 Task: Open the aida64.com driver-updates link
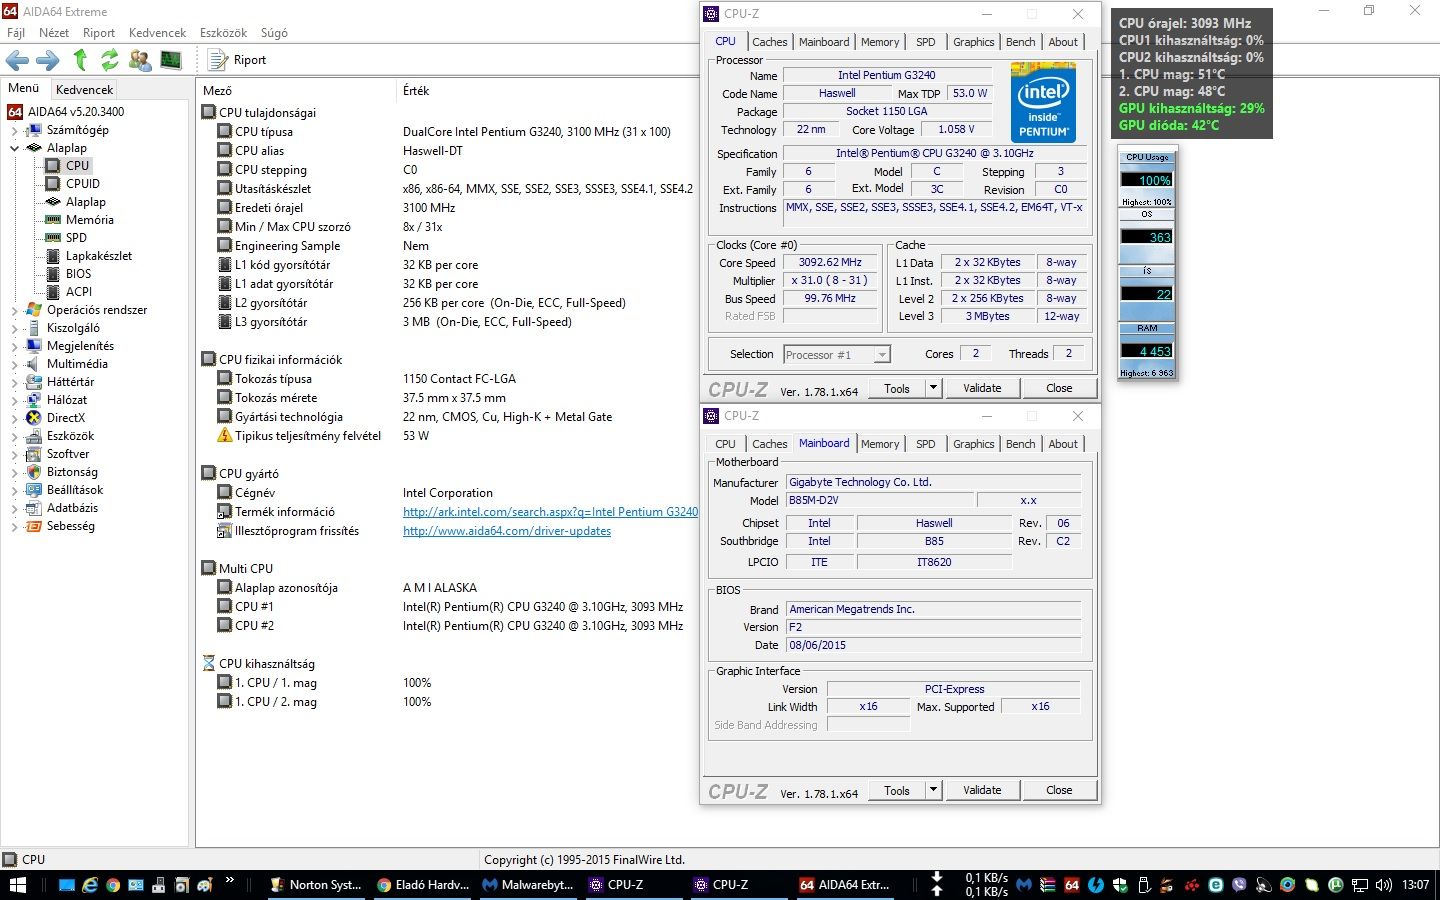click(x=507, y=531)
